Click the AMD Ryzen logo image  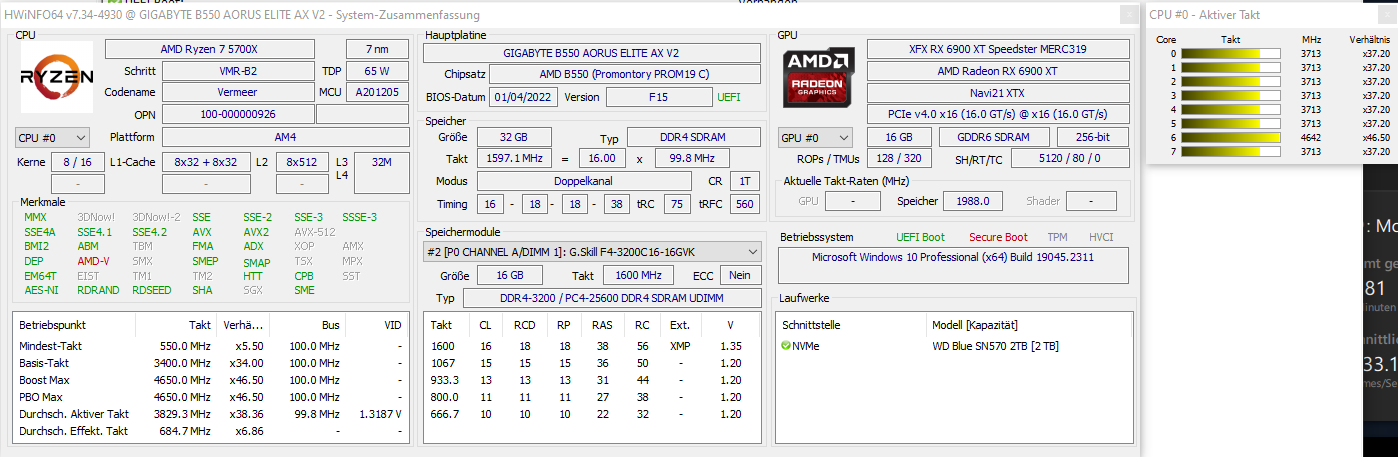(57, 77)
